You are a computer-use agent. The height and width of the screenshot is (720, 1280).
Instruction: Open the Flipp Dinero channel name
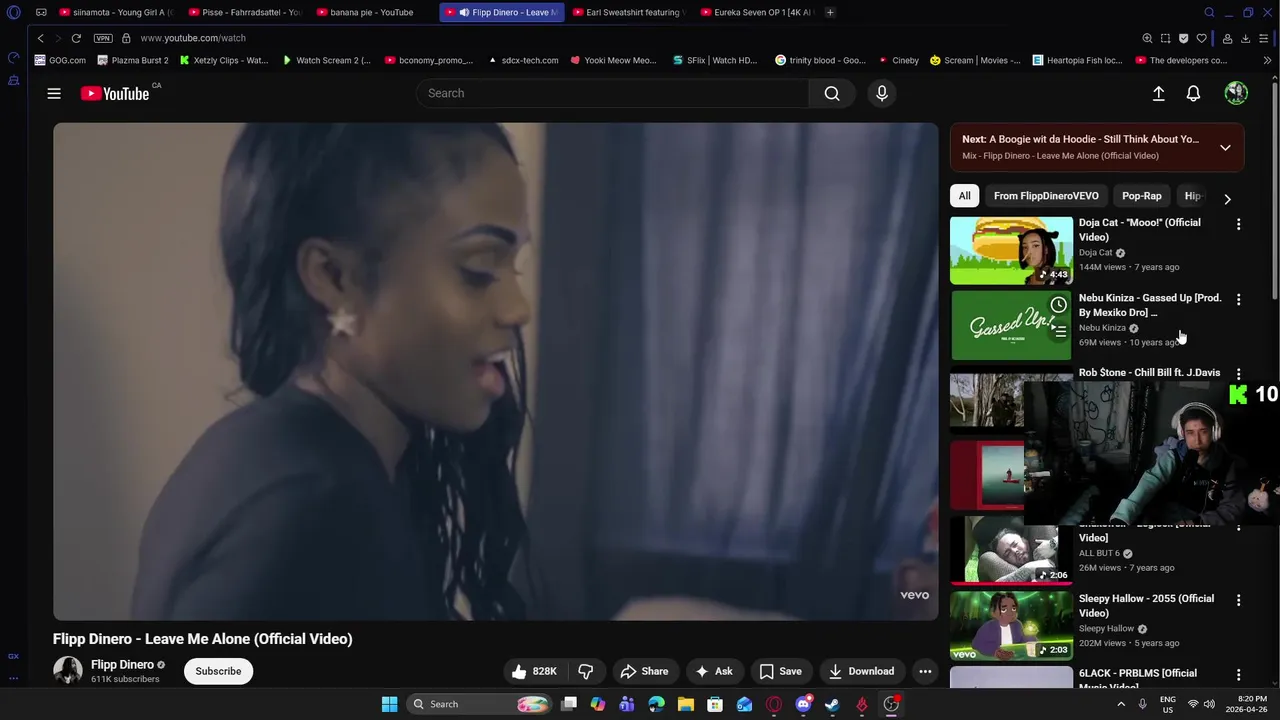tap(122, 664)
